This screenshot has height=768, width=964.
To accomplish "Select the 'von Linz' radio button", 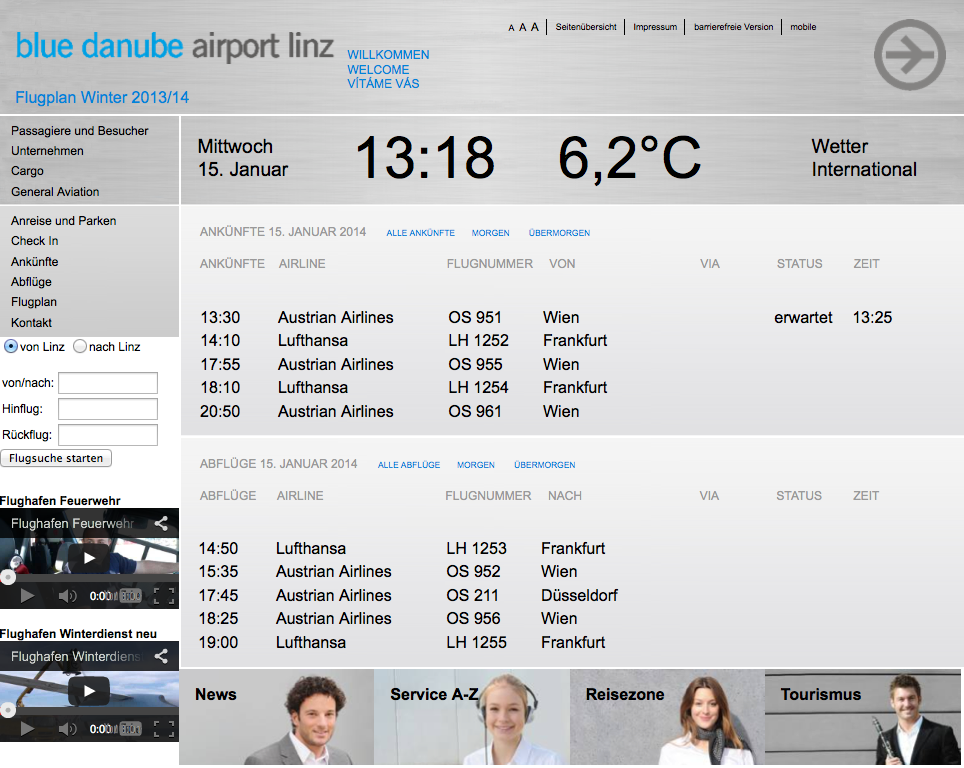I will coord(10,346).
